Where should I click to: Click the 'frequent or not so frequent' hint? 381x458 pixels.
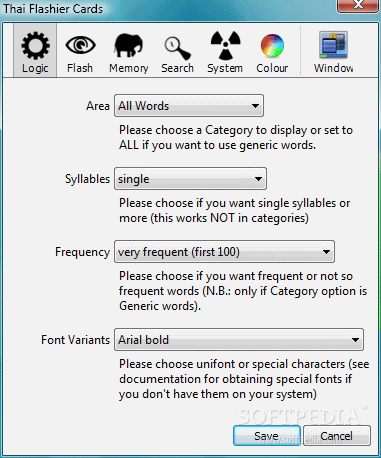click(243, 291)
